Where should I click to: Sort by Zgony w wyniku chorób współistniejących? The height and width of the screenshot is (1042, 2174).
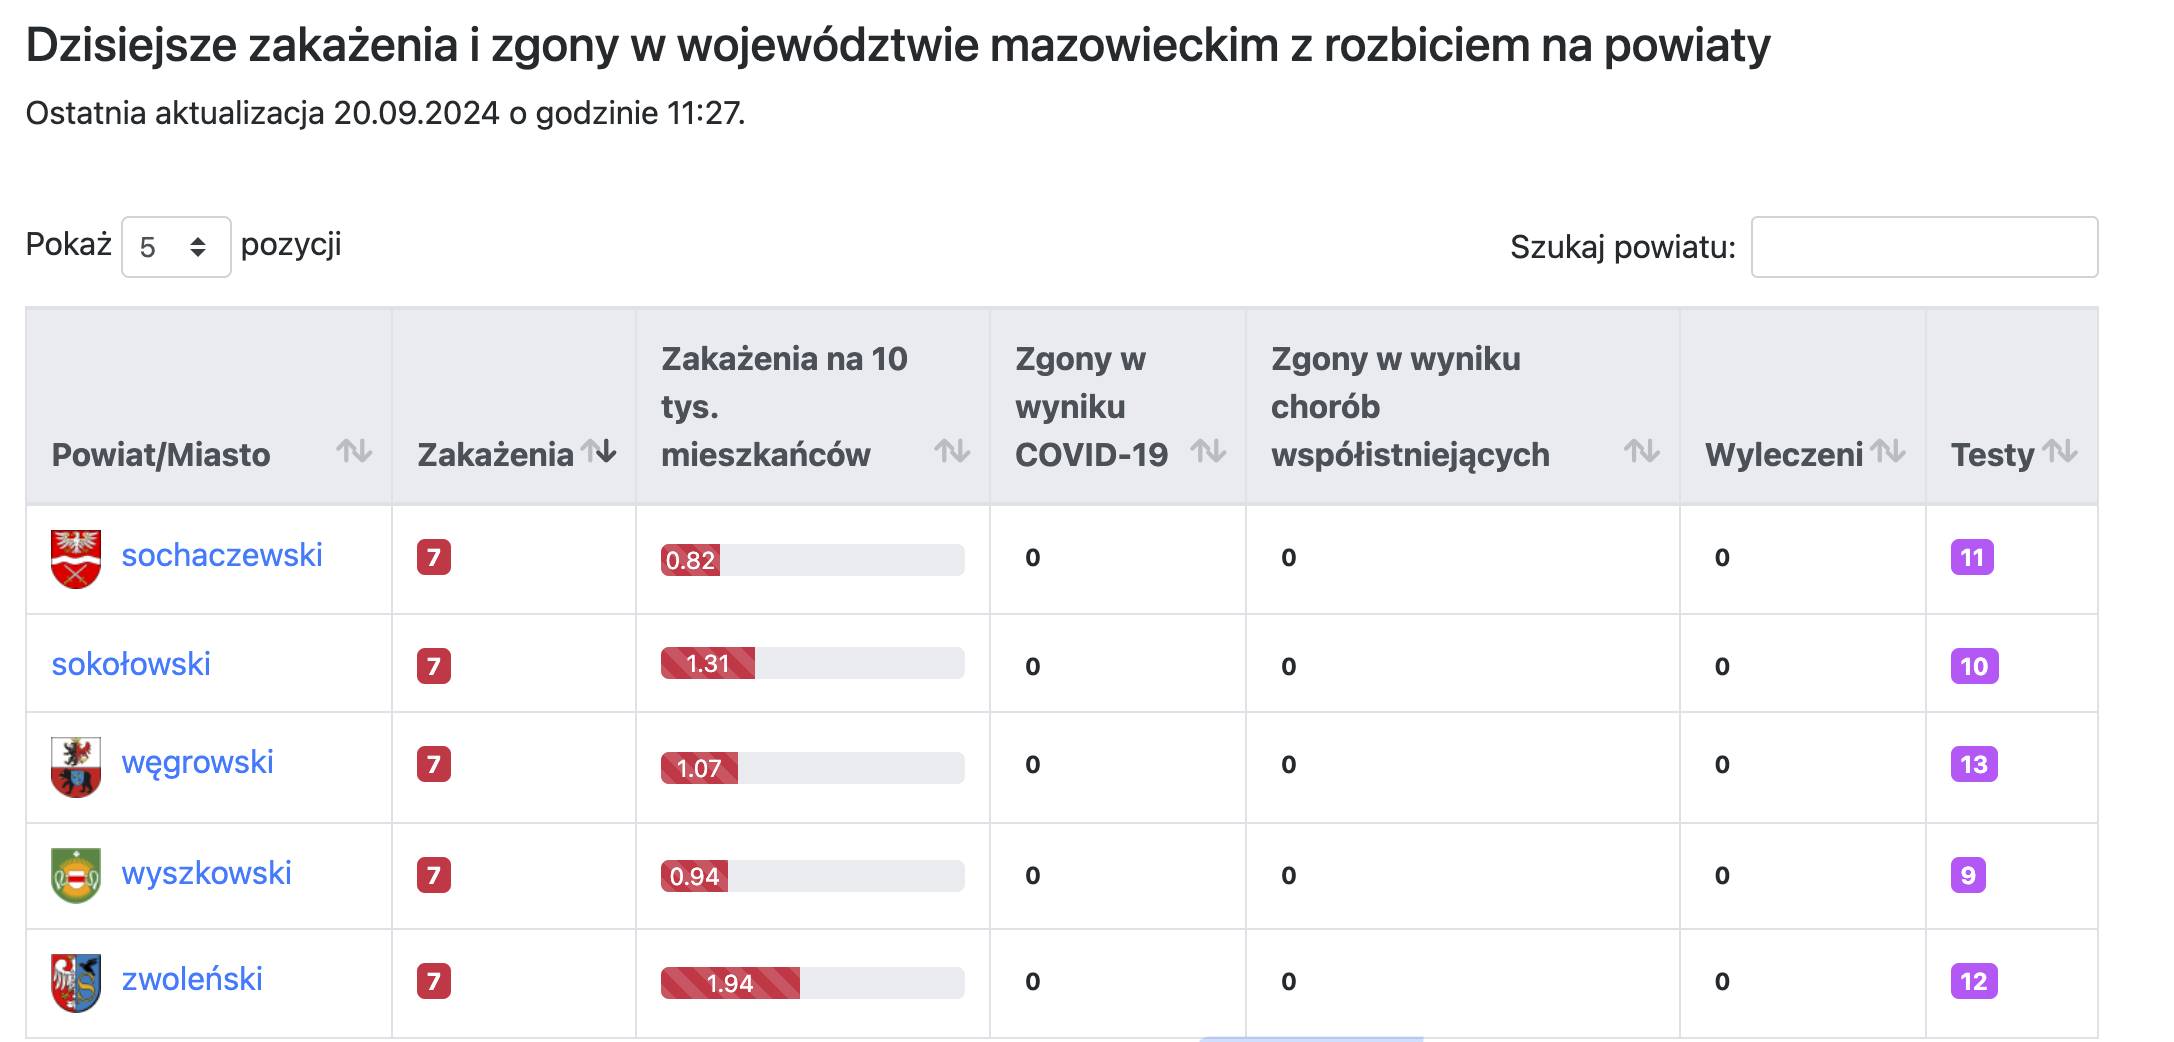tap(1642, 452)
